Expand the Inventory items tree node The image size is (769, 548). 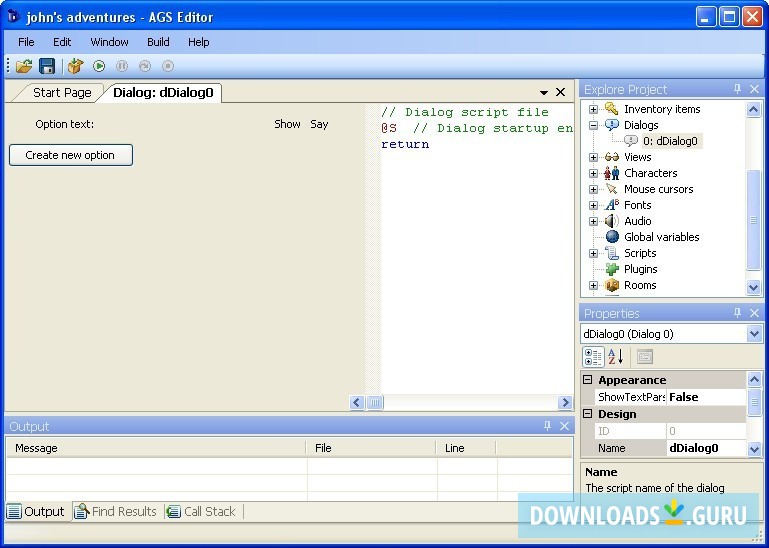pyautogui.click(x=593, y=109)
